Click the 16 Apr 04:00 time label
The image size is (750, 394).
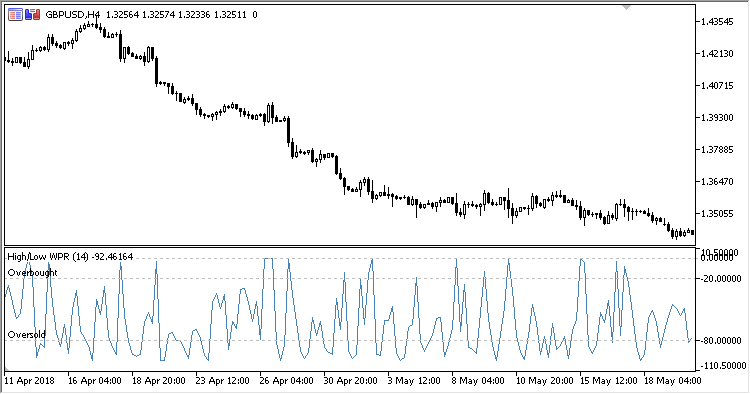(x=95, y=381)
